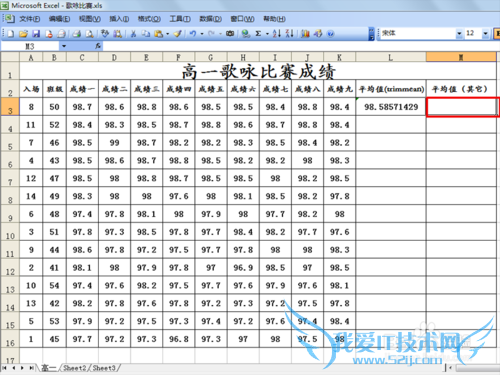
Task: Save the workbook with the floppy disk icon
Action: [36, 34]
